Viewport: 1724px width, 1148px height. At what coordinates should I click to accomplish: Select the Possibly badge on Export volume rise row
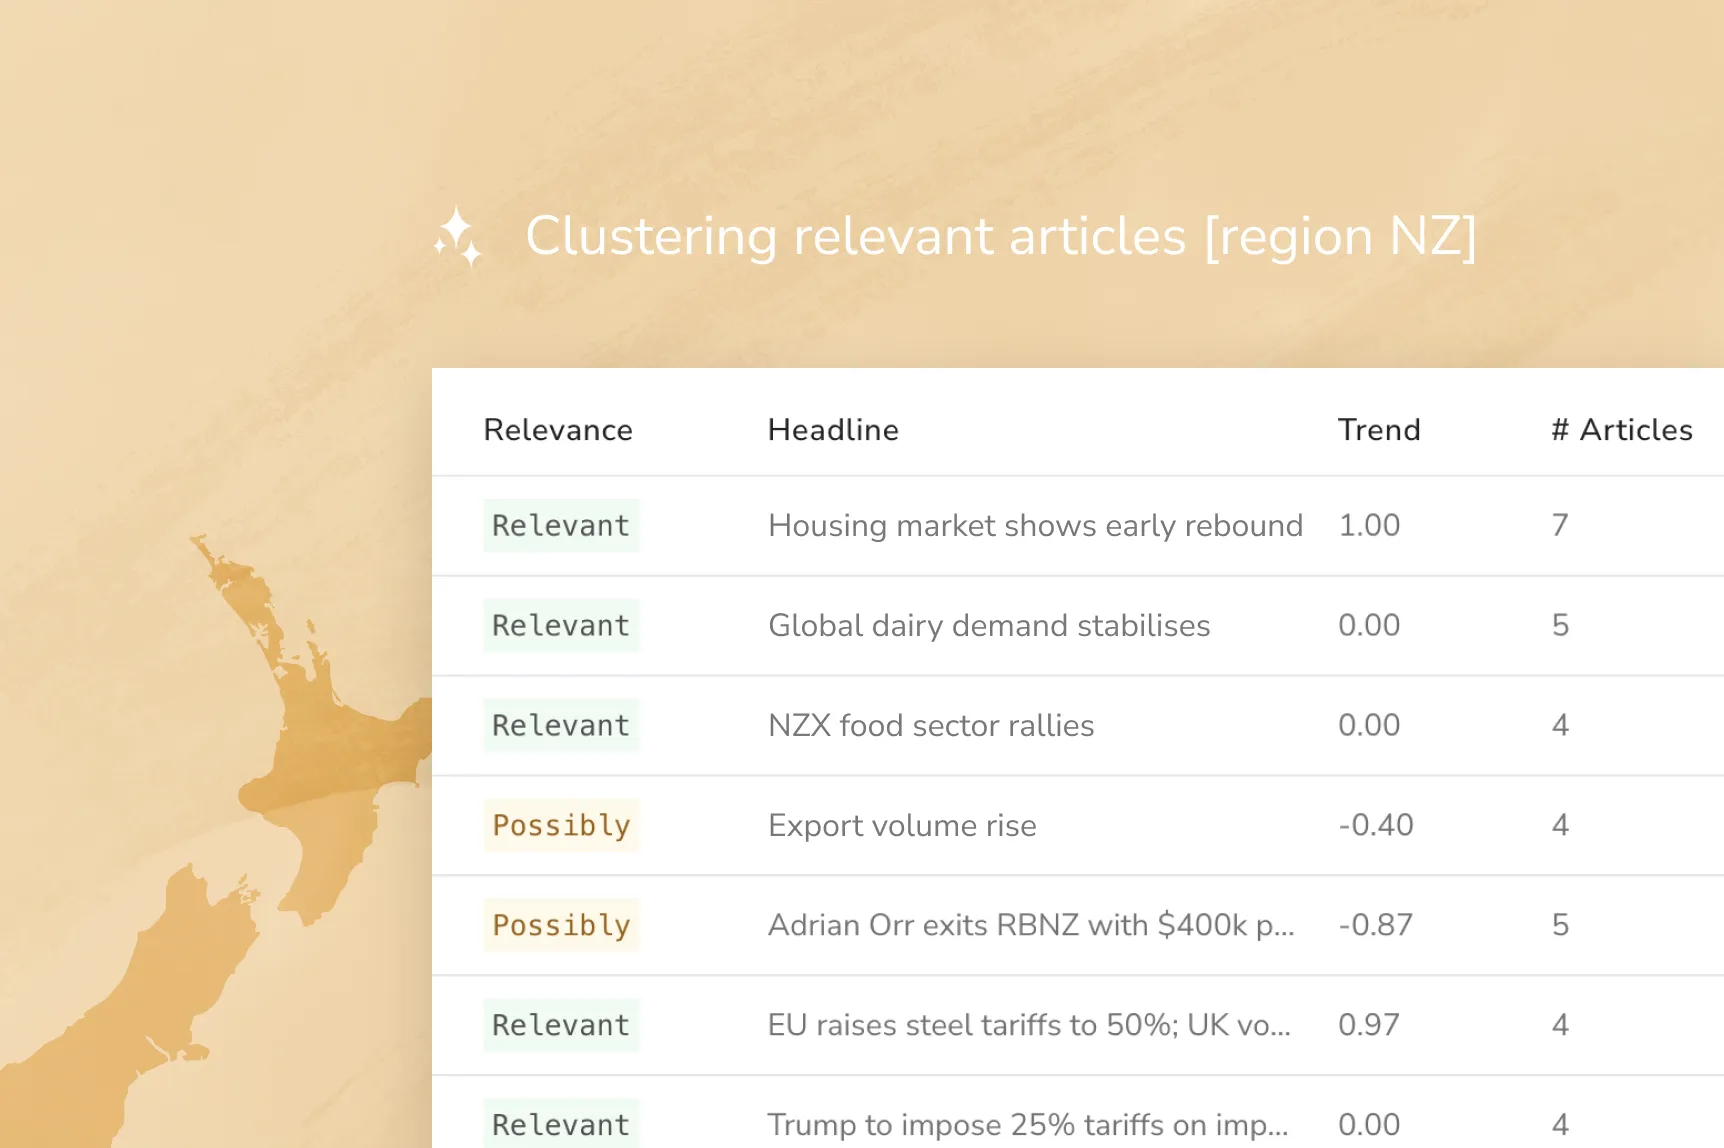point(561,825)
